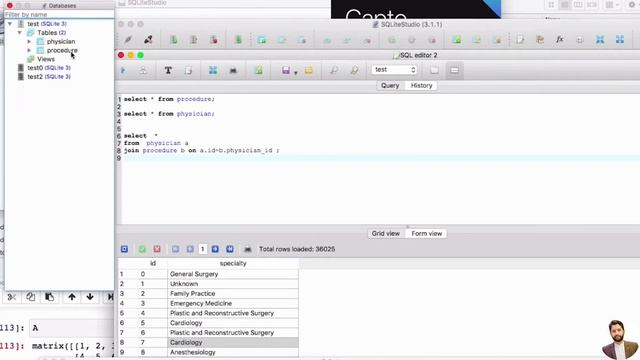
Task: Go to first results page
Action: (175, 249)
